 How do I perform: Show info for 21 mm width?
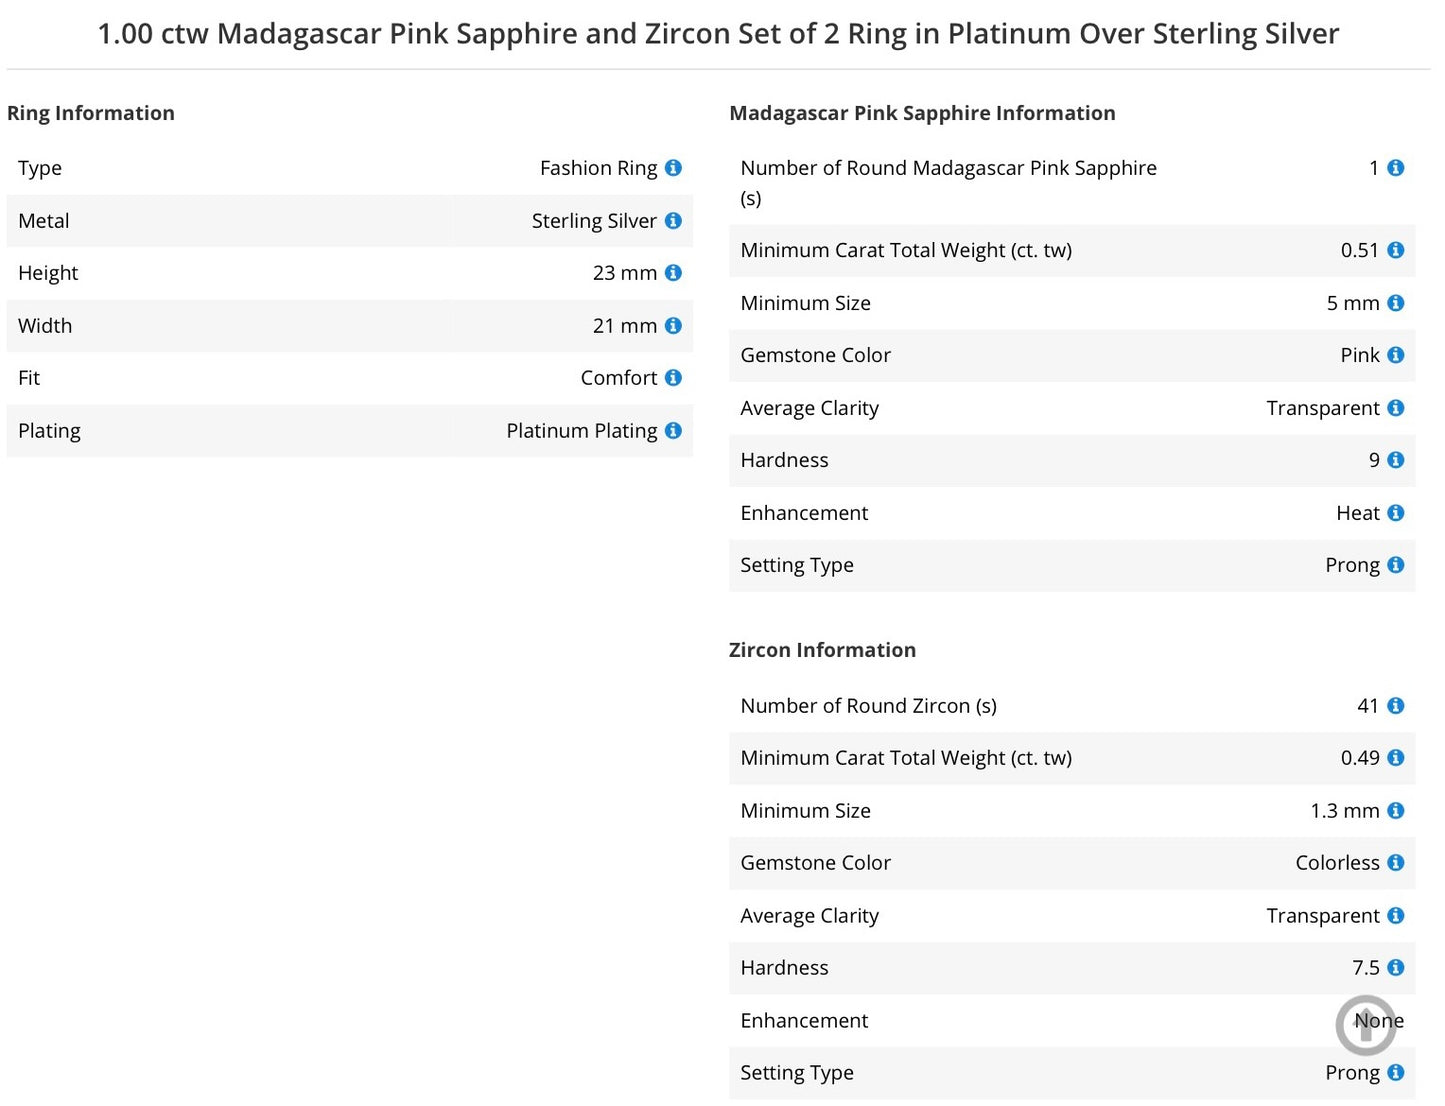[673, 326]
